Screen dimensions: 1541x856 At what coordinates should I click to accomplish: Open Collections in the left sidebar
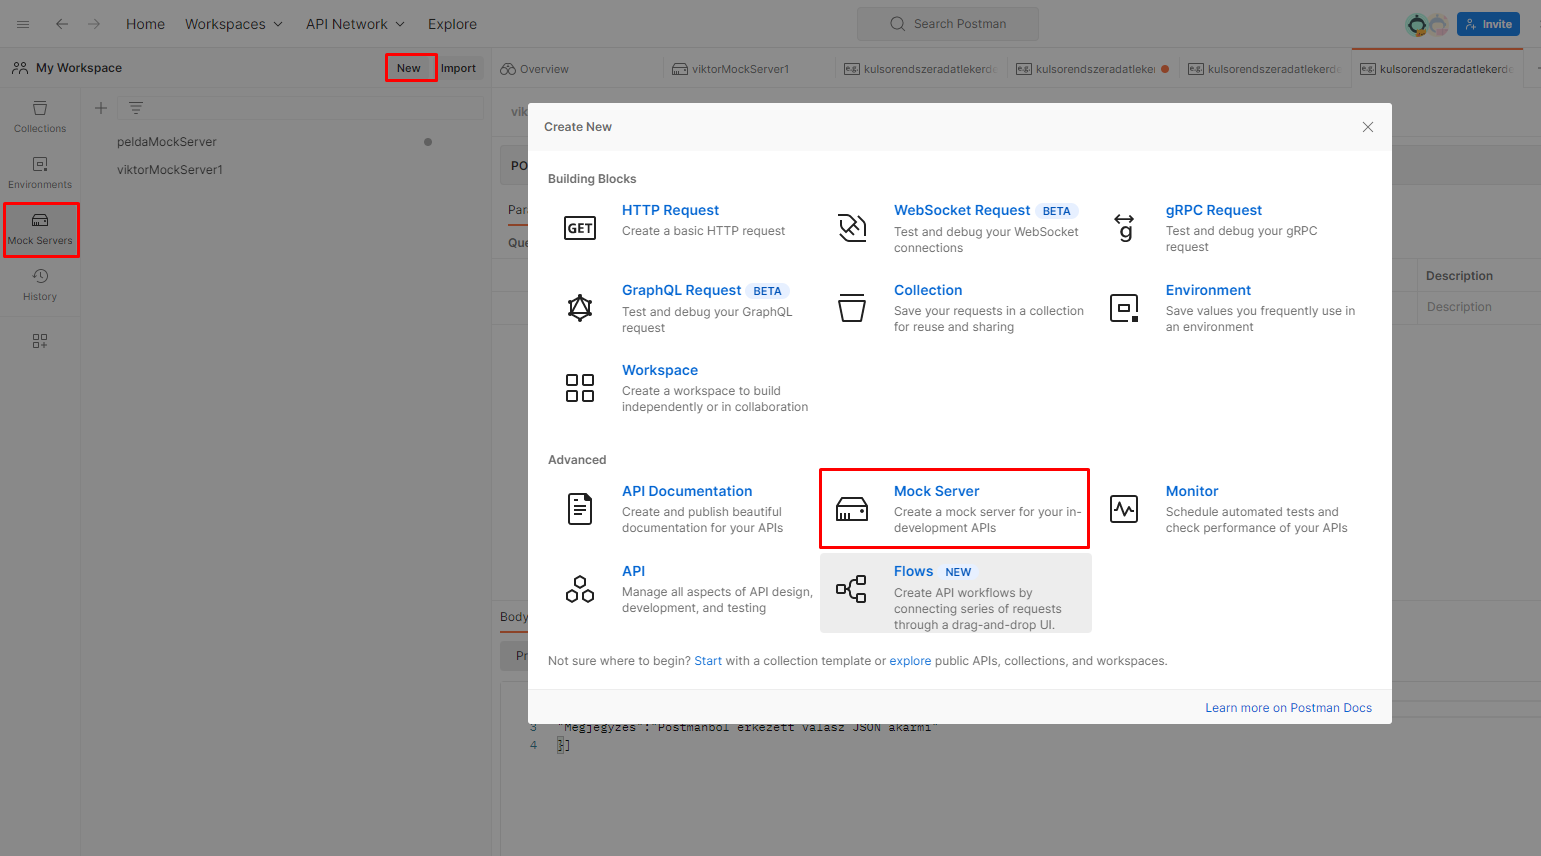coord(40,117)
